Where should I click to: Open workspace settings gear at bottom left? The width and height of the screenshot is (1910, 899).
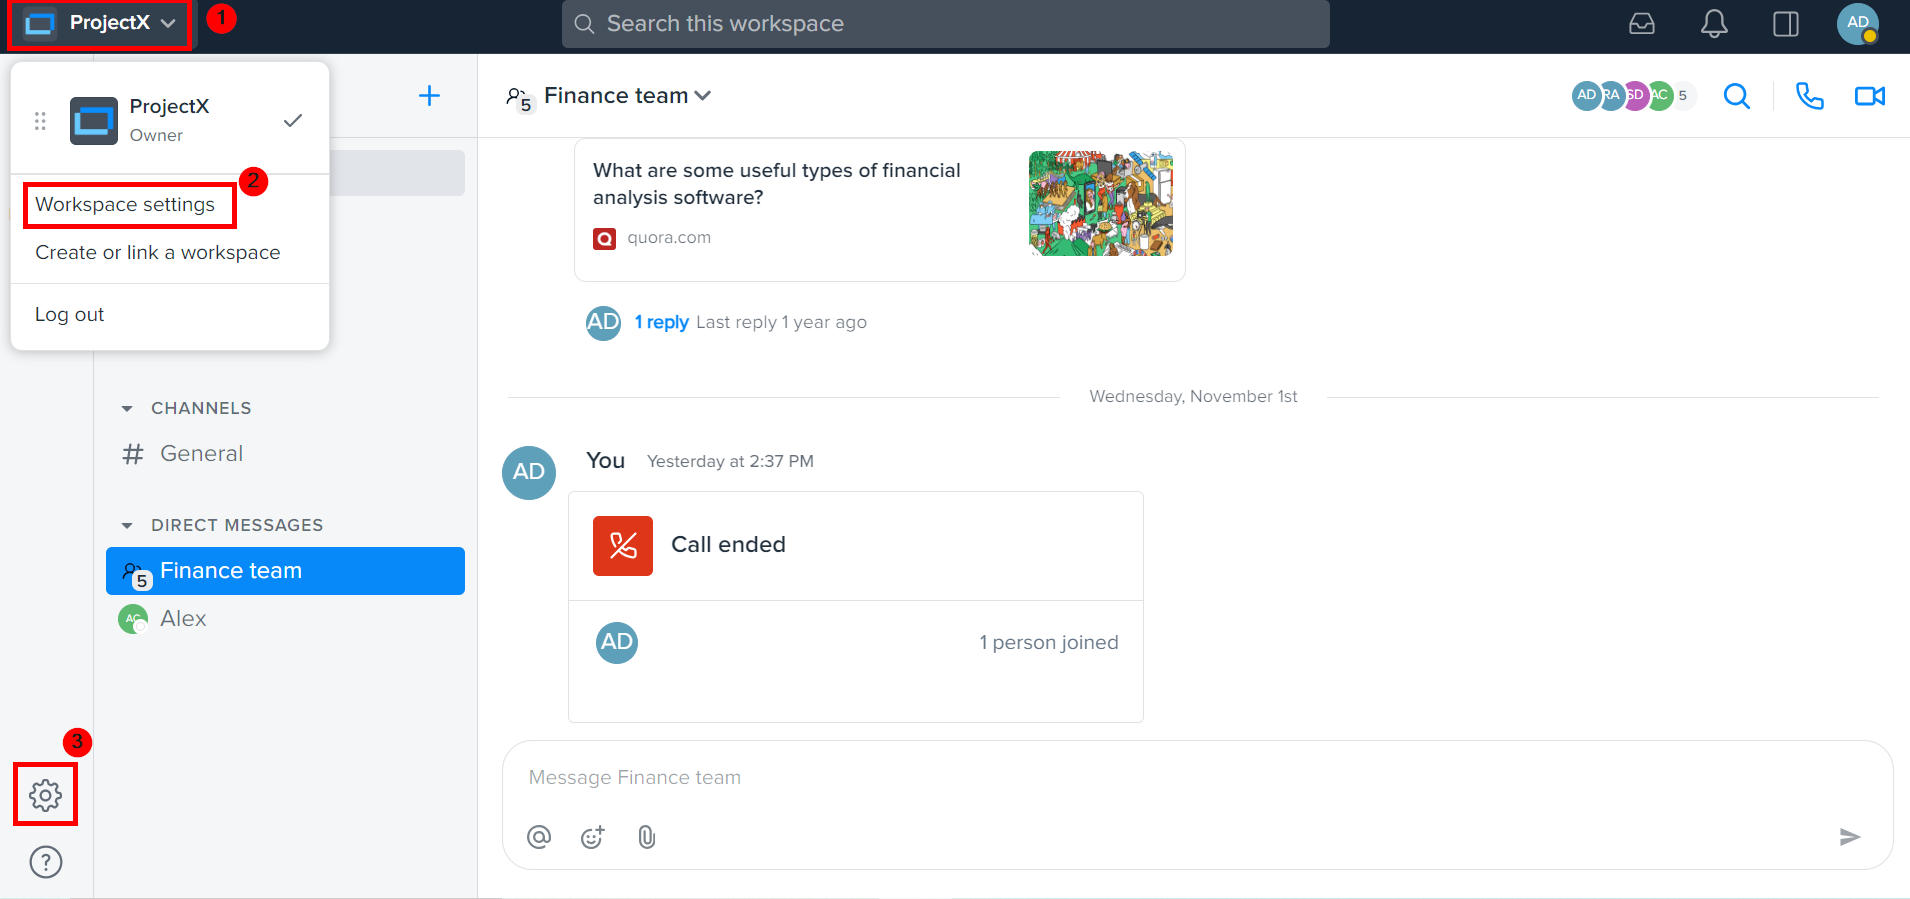[45, 794]
